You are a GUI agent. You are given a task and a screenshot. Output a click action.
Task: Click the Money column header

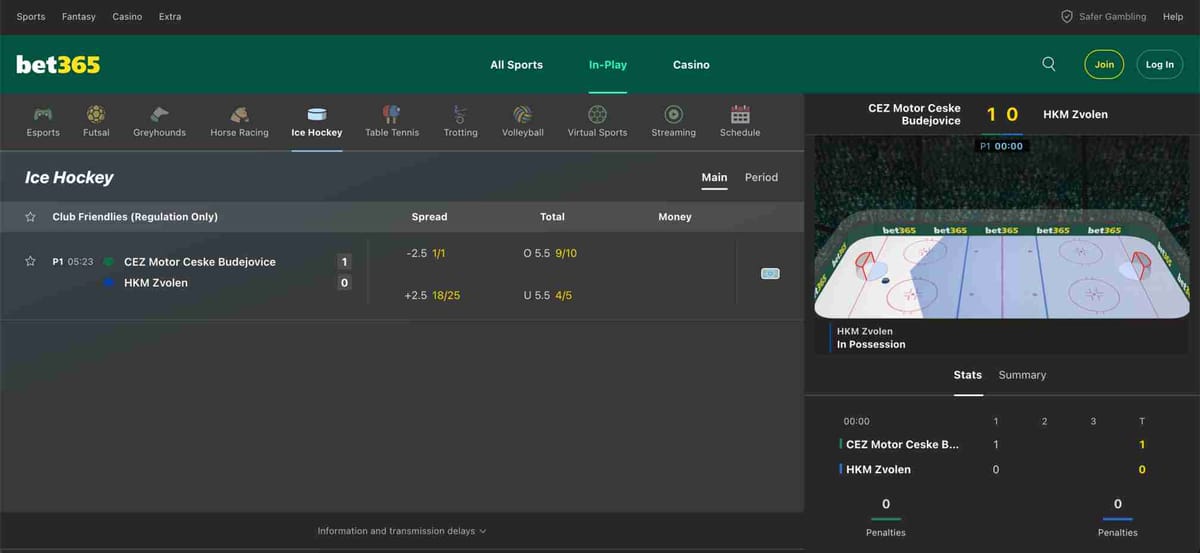[x=675, y=217]
